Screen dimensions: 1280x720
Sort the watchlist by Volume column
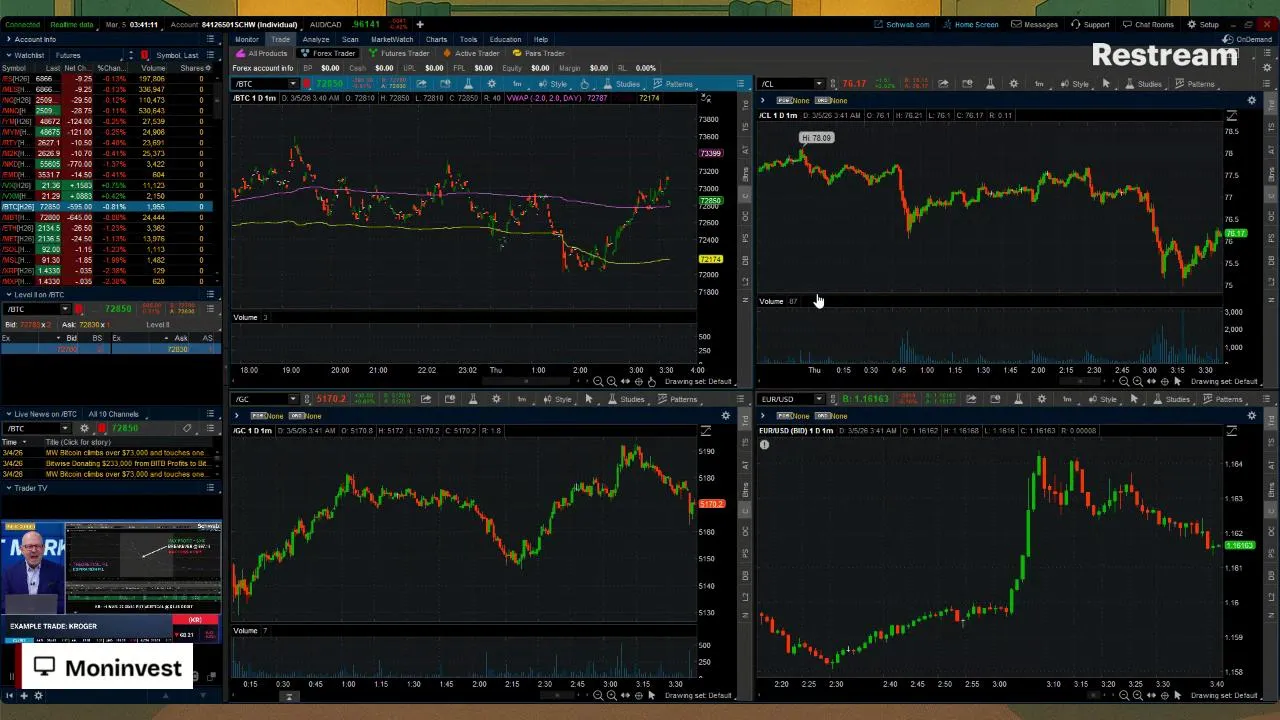pyautogui.click(x=153, y=68)
